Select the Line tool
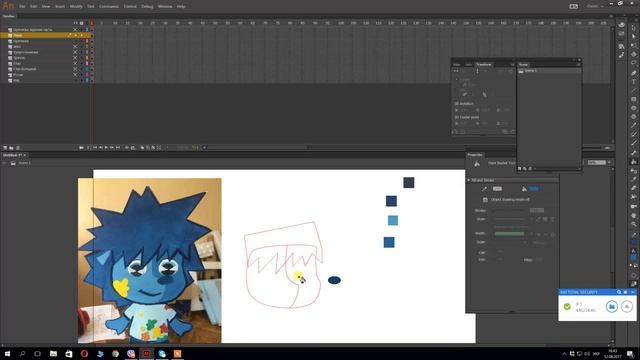The height and width of the screenshot is (360, 640). (x=633, y=90)
